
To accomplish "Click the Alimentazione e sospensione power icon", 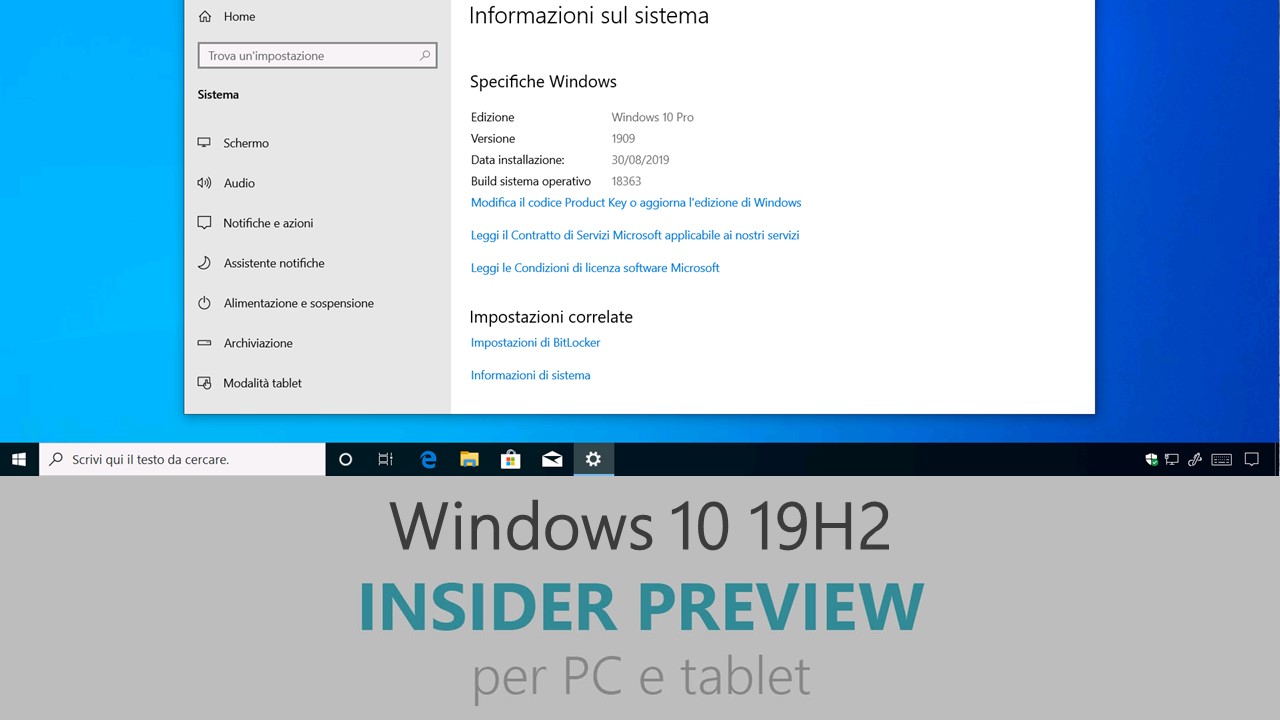I will [204, 303].
